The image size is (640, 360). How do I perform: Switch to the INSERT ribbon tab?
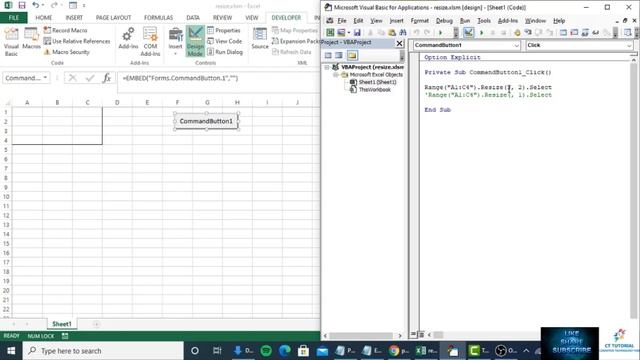[74, 18]
